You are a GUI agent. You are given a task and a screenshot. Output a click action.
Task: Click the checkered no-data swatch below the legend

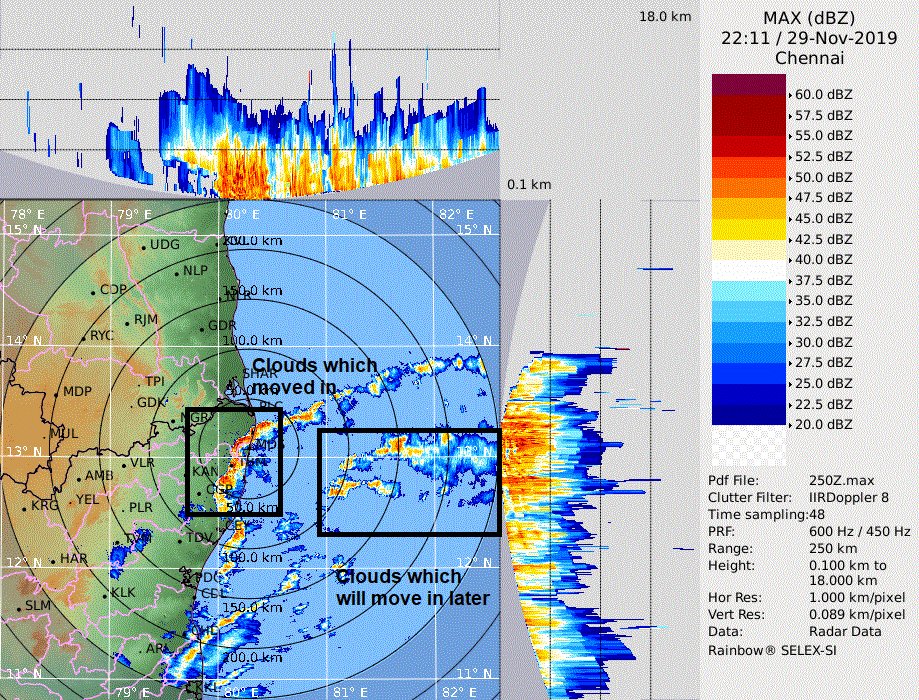[x=748, y=446]
